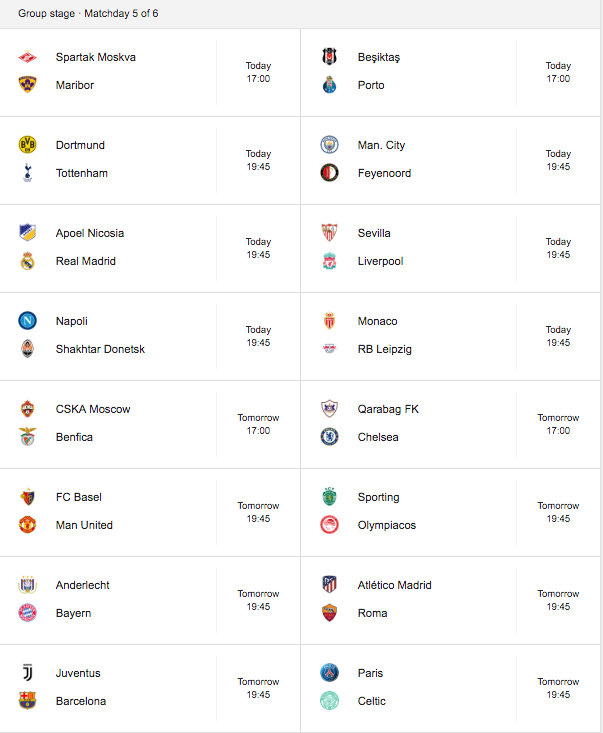Click the Feyenoord logo icon

click(330, 173)
